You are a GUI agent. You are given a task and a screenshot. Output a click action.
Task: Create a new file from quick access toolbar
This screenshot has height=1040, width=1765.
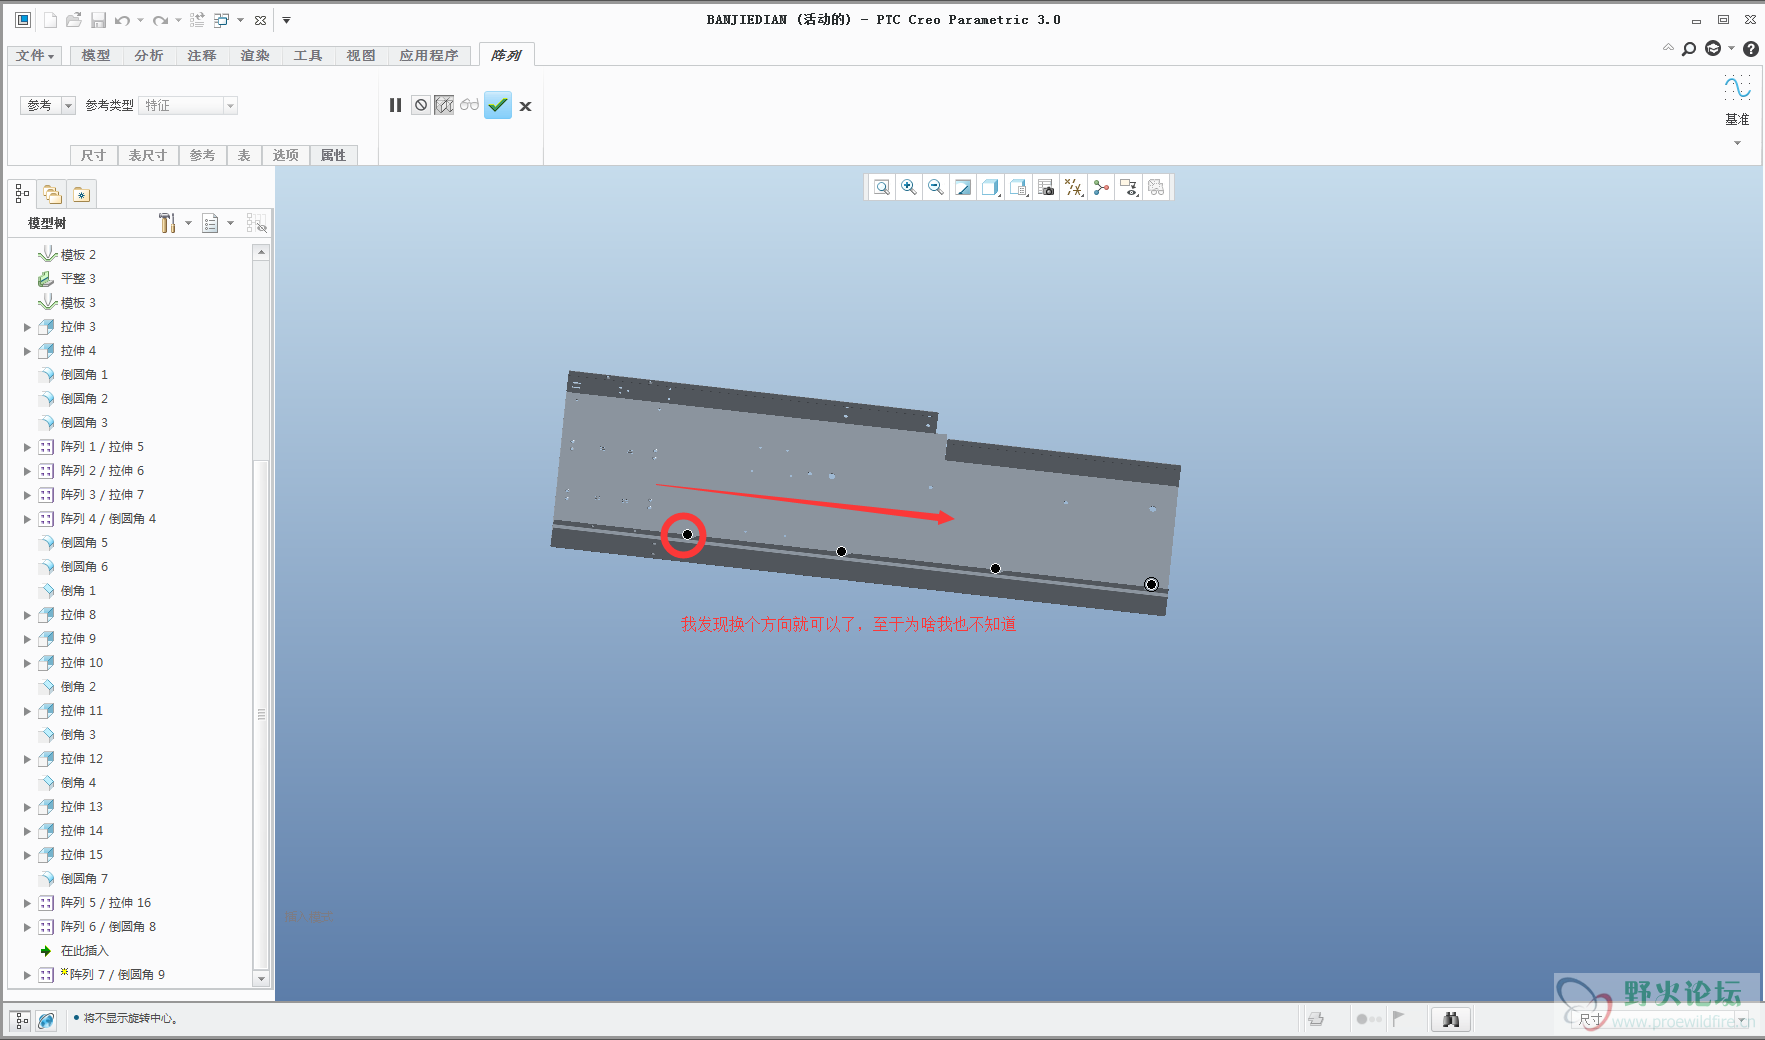click(51, 20)
